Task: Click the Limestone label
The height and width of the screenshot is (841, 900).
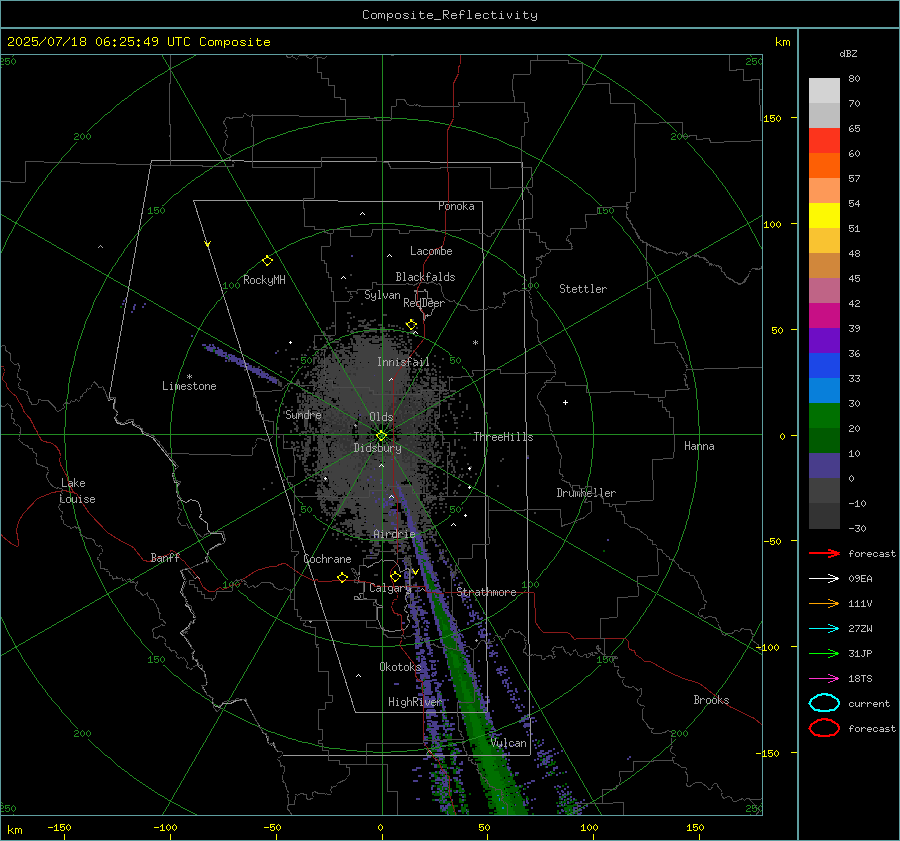Action: tap(189, 386)
